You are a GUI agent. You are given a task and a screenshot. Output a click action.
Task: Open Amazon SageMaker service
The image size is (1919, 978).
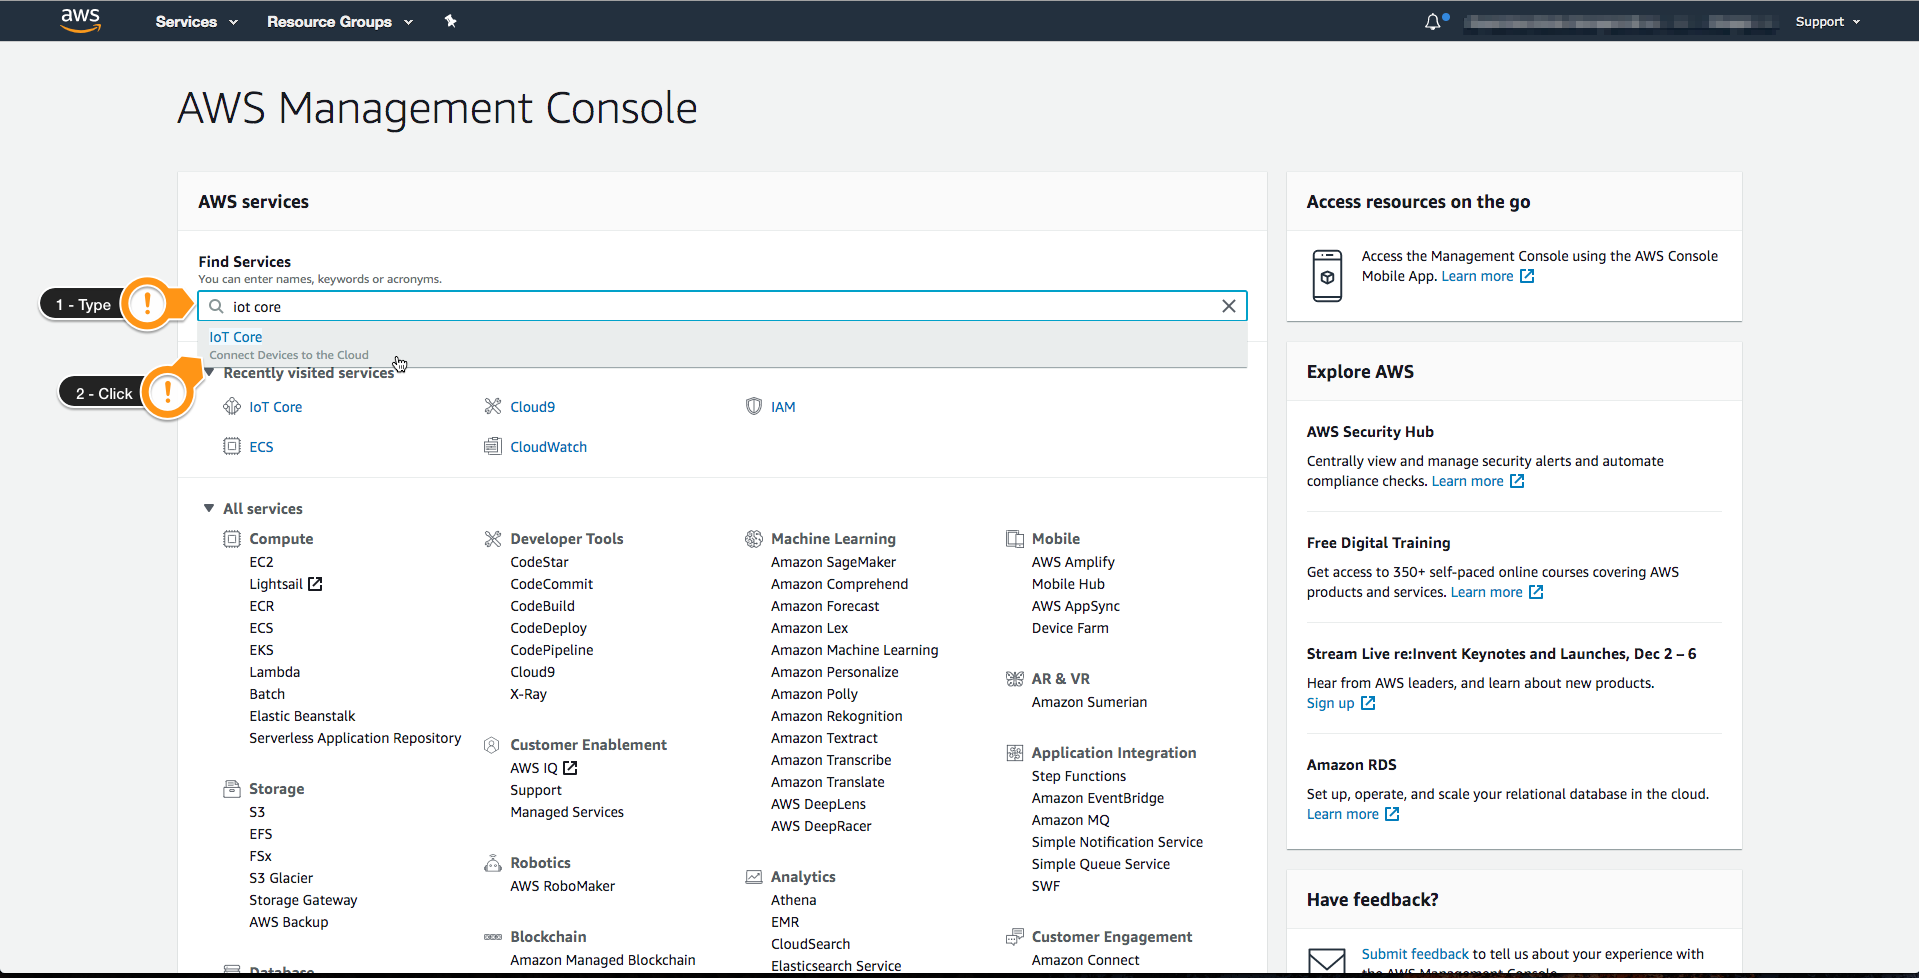(833, 562)
